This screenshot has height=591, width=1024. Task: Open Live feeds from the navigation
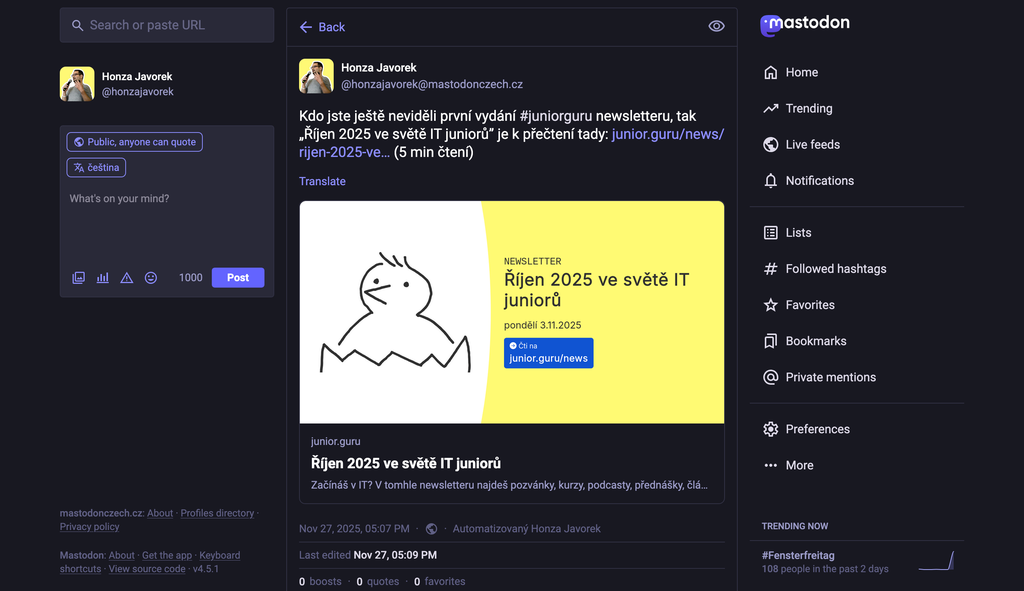pos(812,145)
